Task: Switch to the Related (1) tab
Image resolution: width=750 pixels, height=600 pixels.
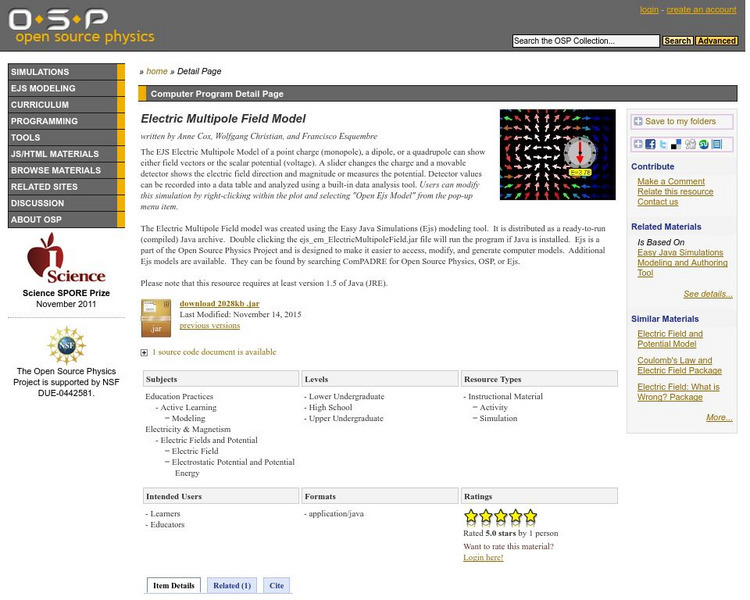Action: pos(232,586)
